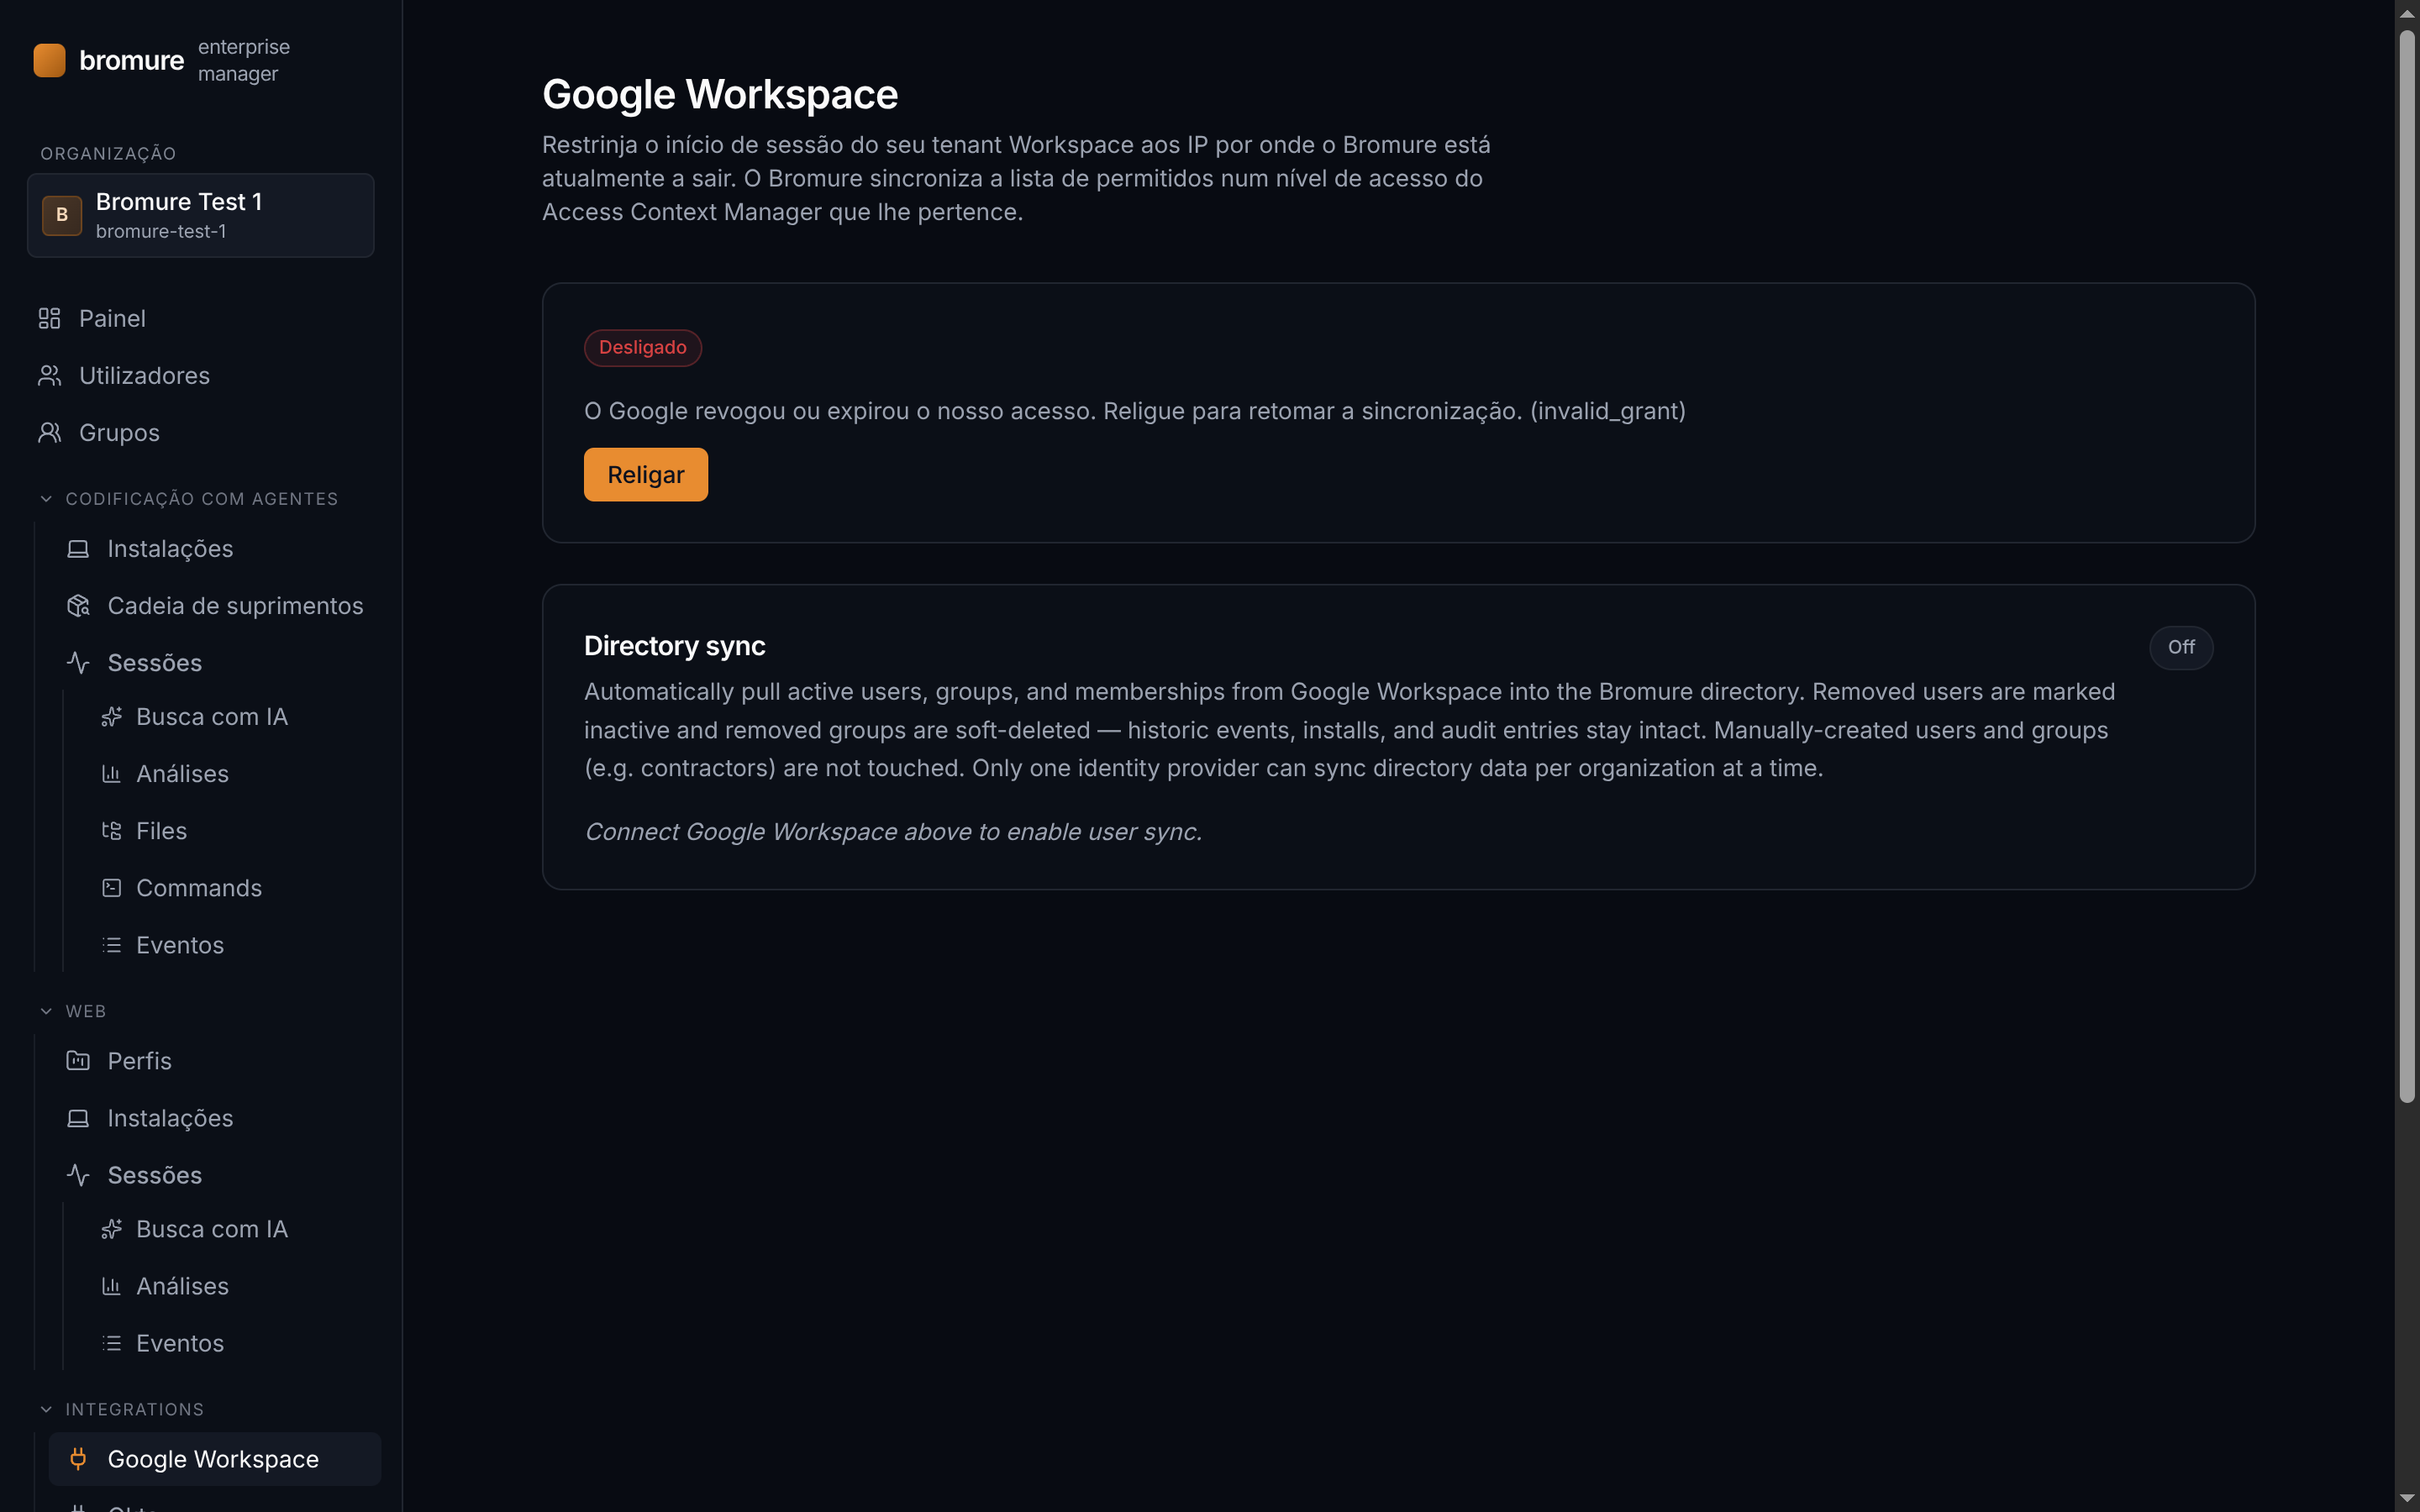2420x1512 pixels.
Task: Go to Utilizadores page
Action: pos(201,375)
